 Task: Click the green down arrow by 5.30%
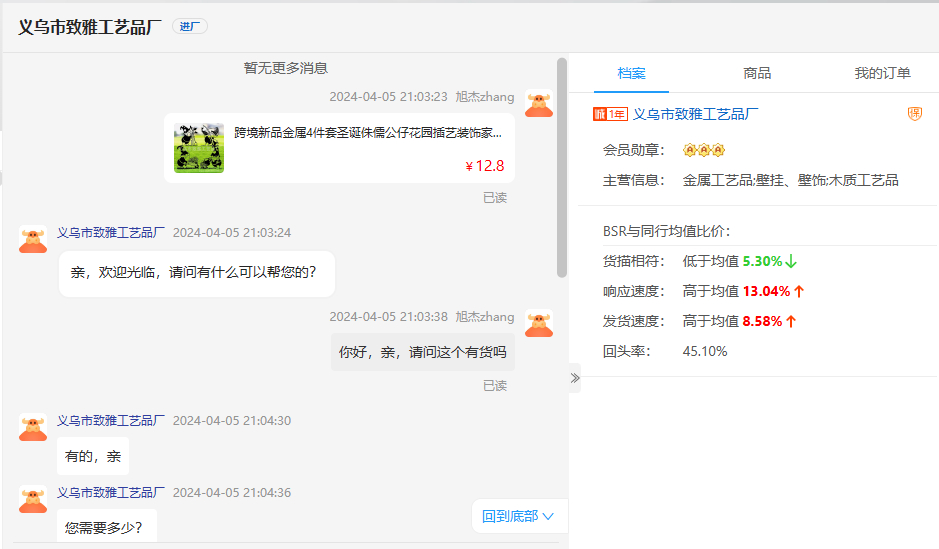click(791, 261)
